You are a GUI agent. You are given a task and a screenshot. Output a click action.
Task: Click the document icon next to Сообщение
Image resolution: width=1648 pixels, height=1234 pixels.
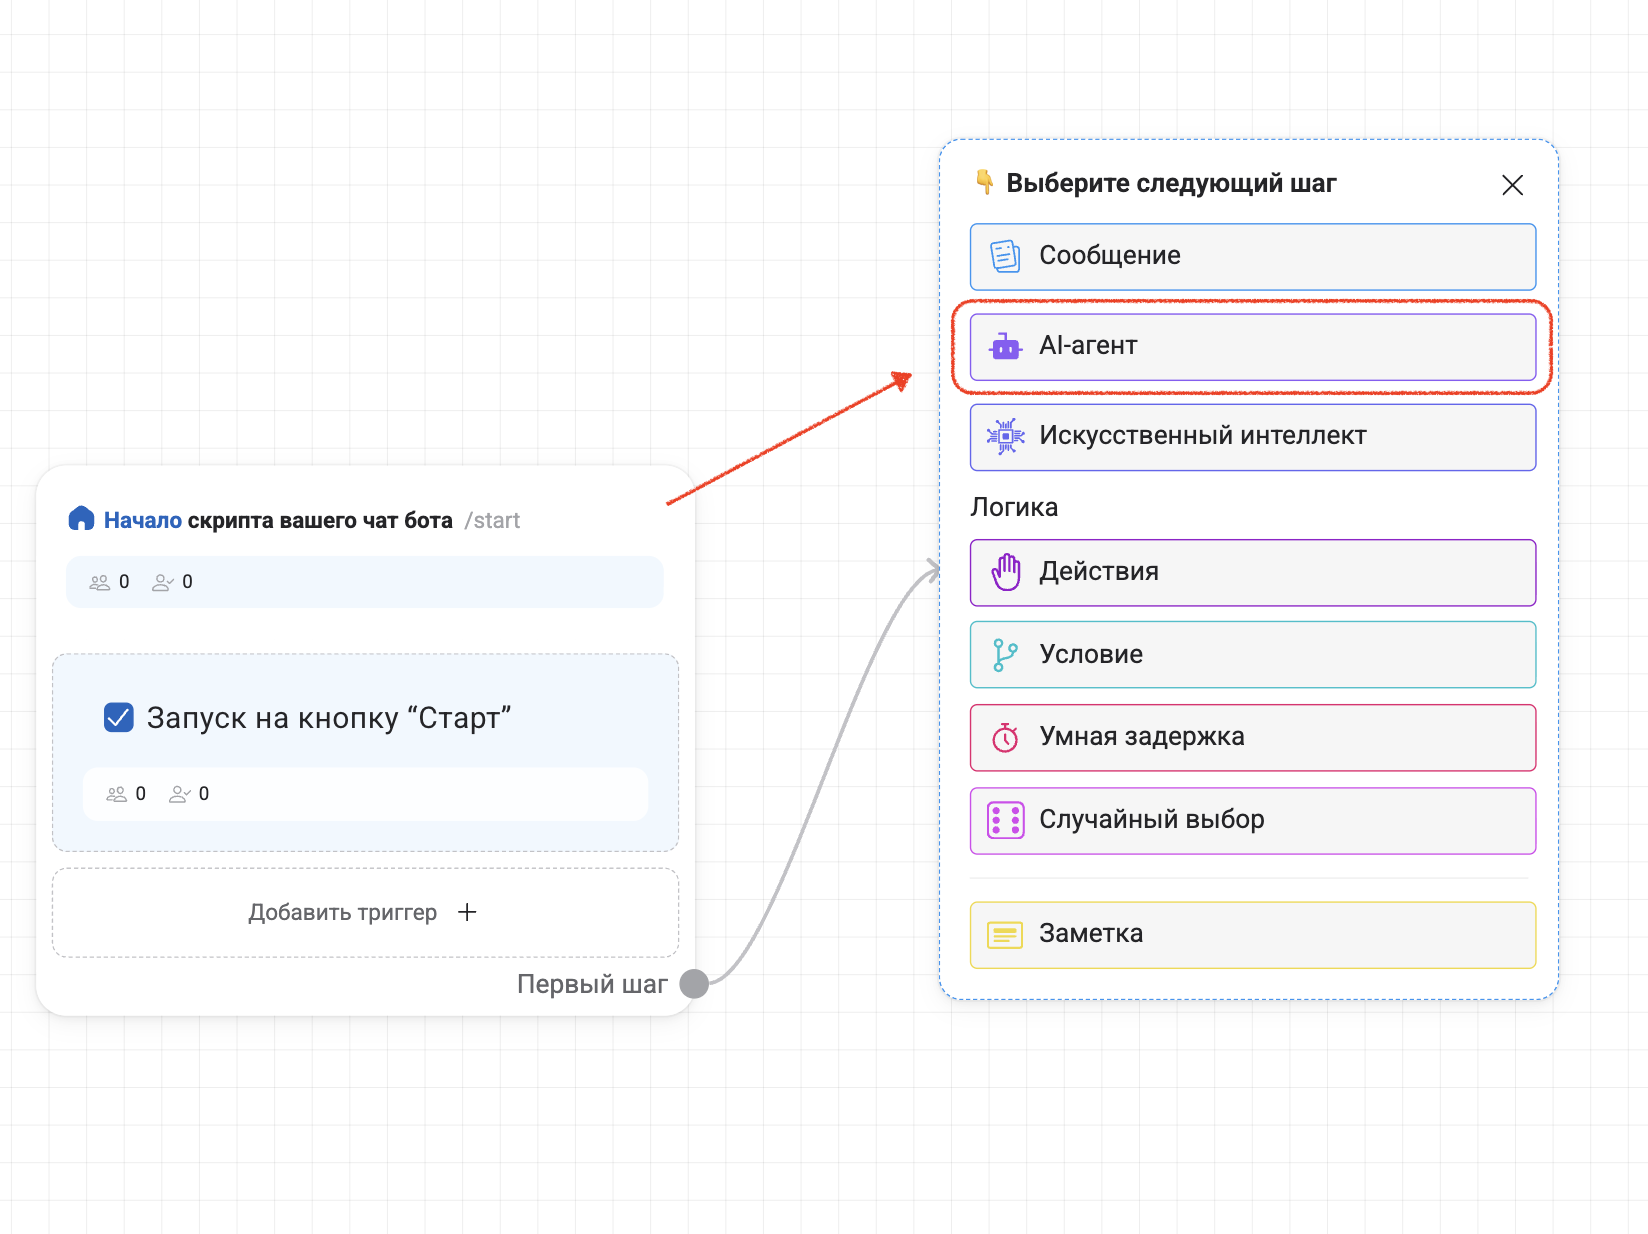[x=1005, y=256]
